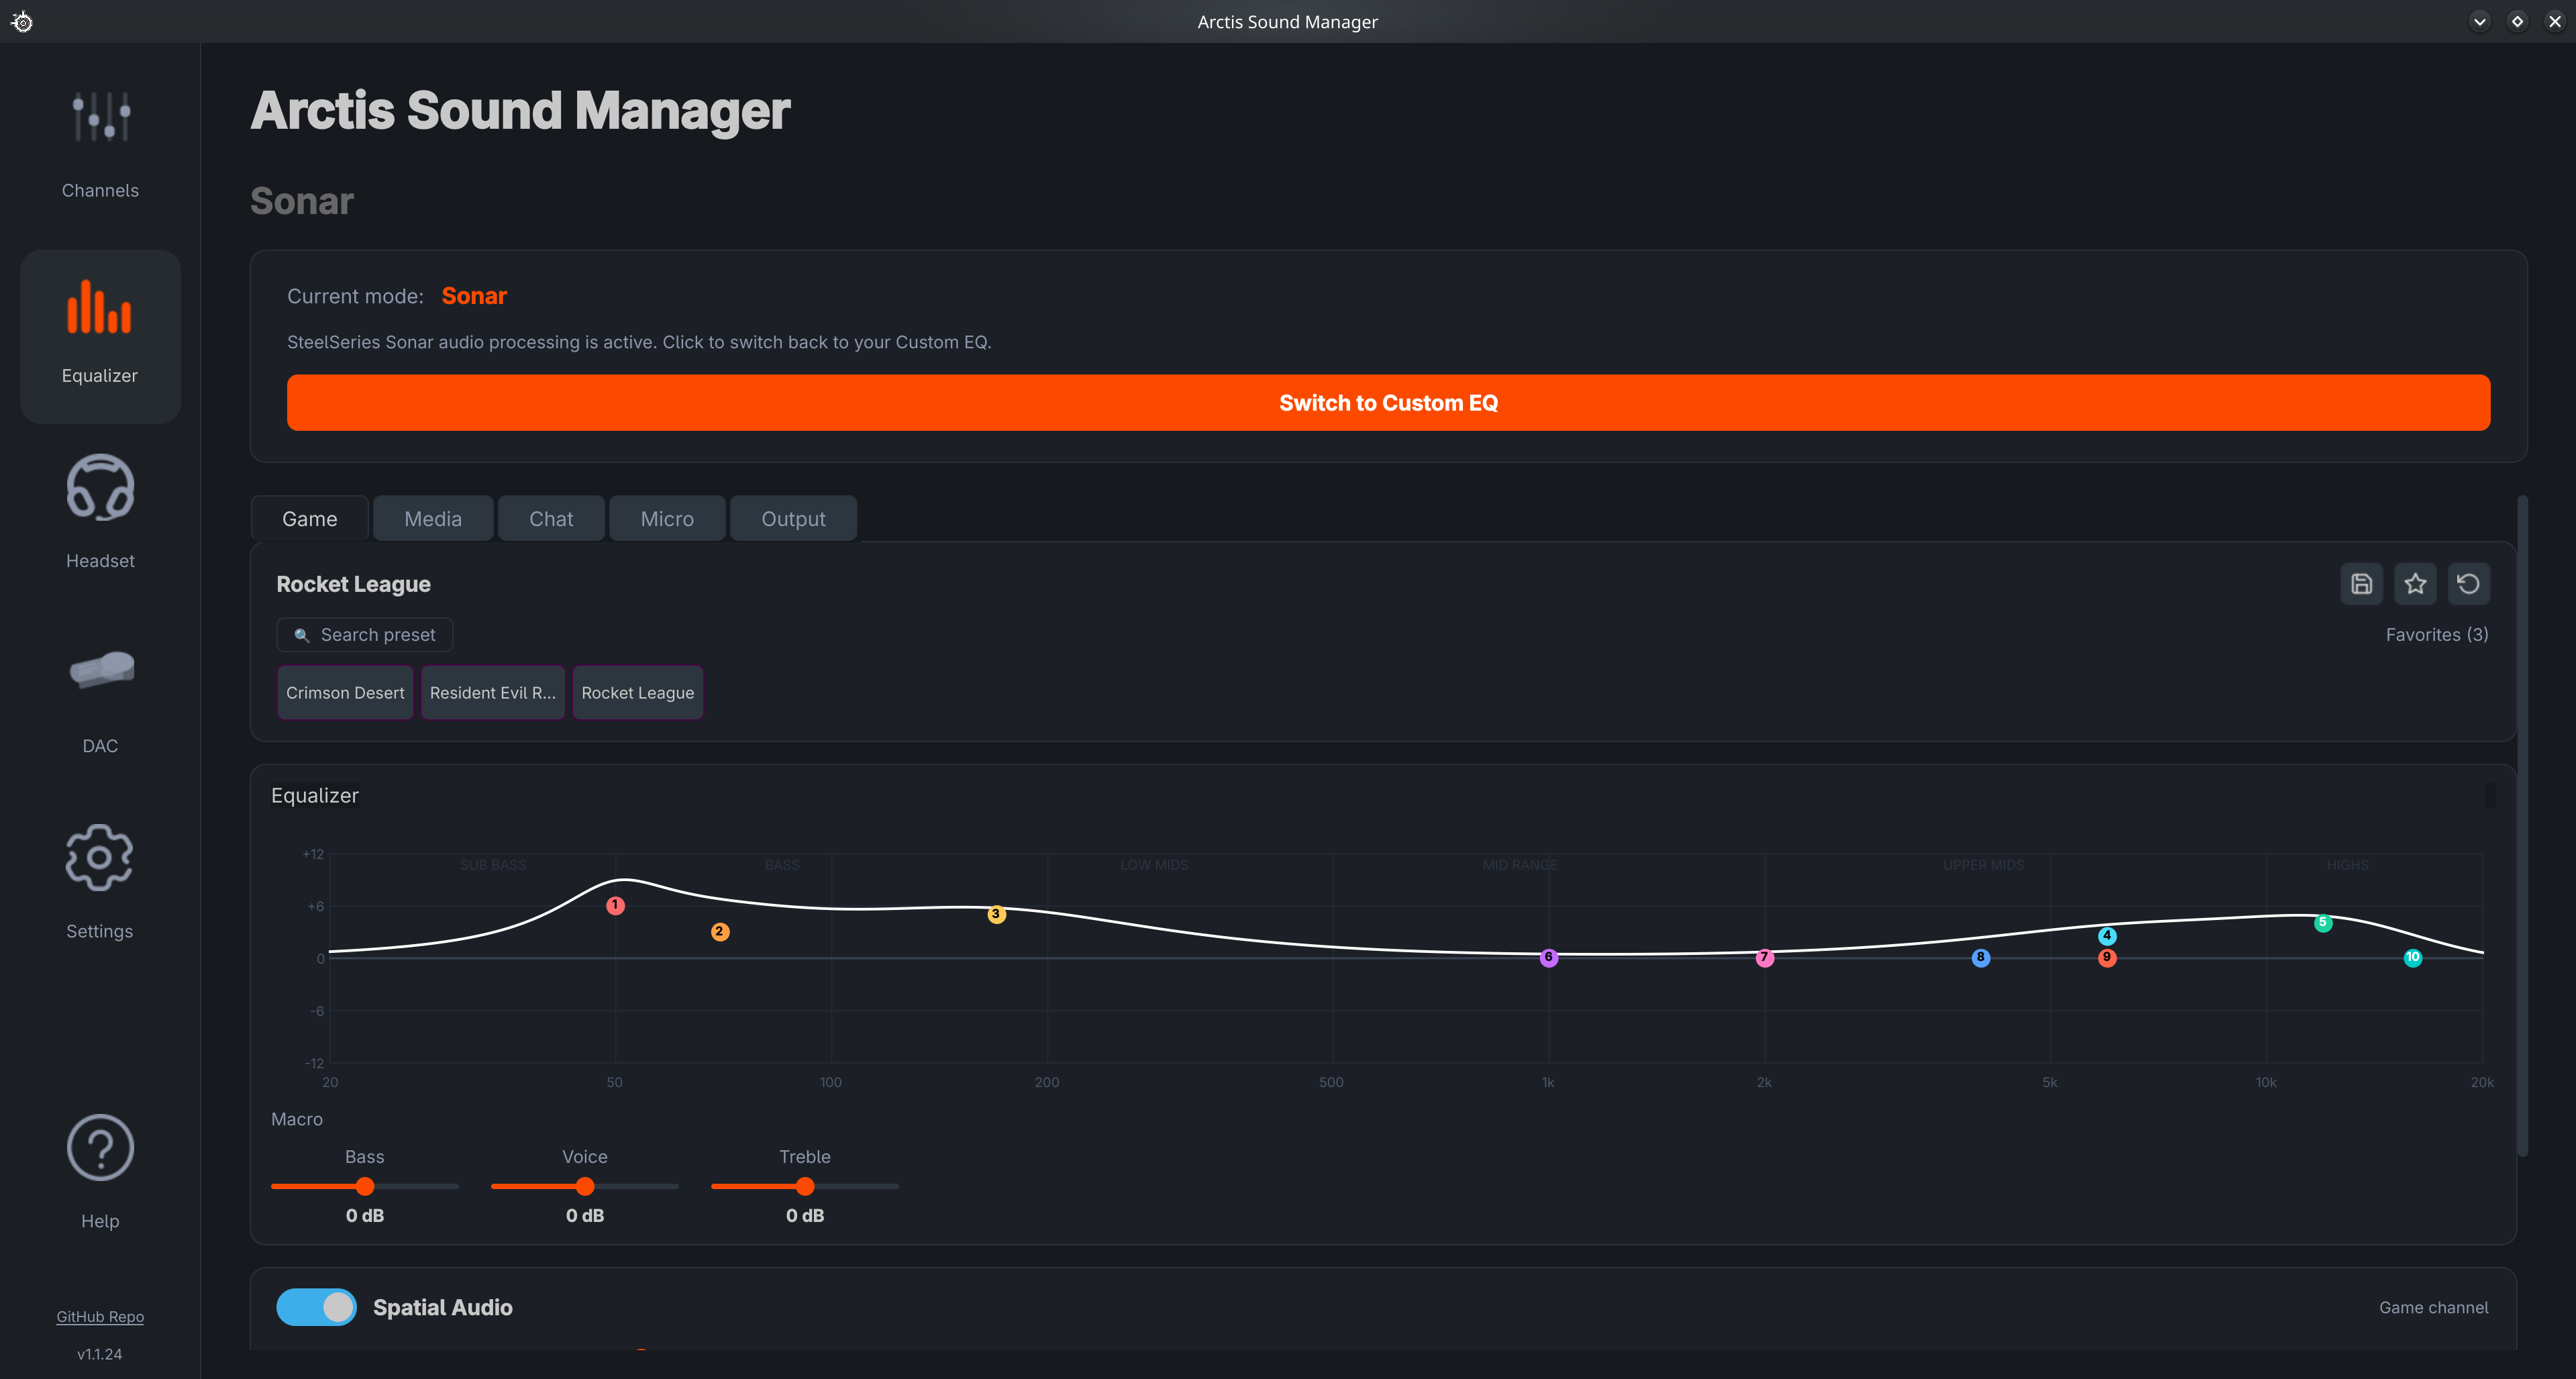Select EQ band point 3
The height and width of the screenshot is (1379, 2576).
tap(996, 914)
